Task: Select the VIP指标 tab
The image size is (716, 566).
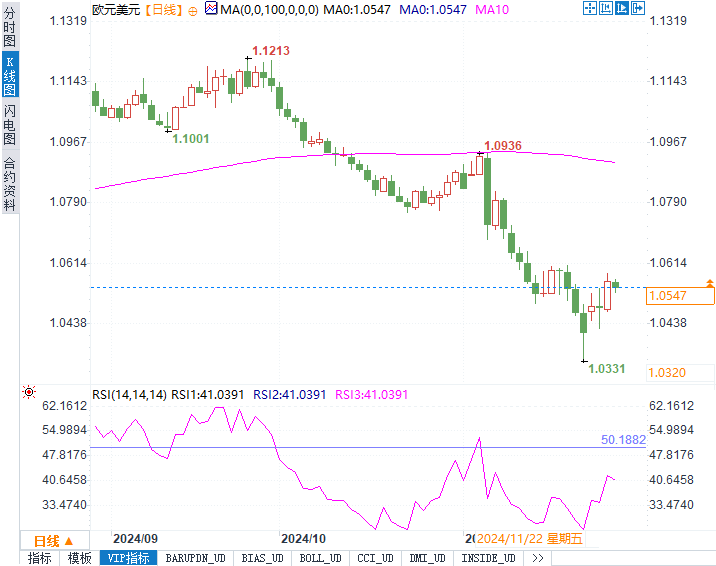Action: 128,558
